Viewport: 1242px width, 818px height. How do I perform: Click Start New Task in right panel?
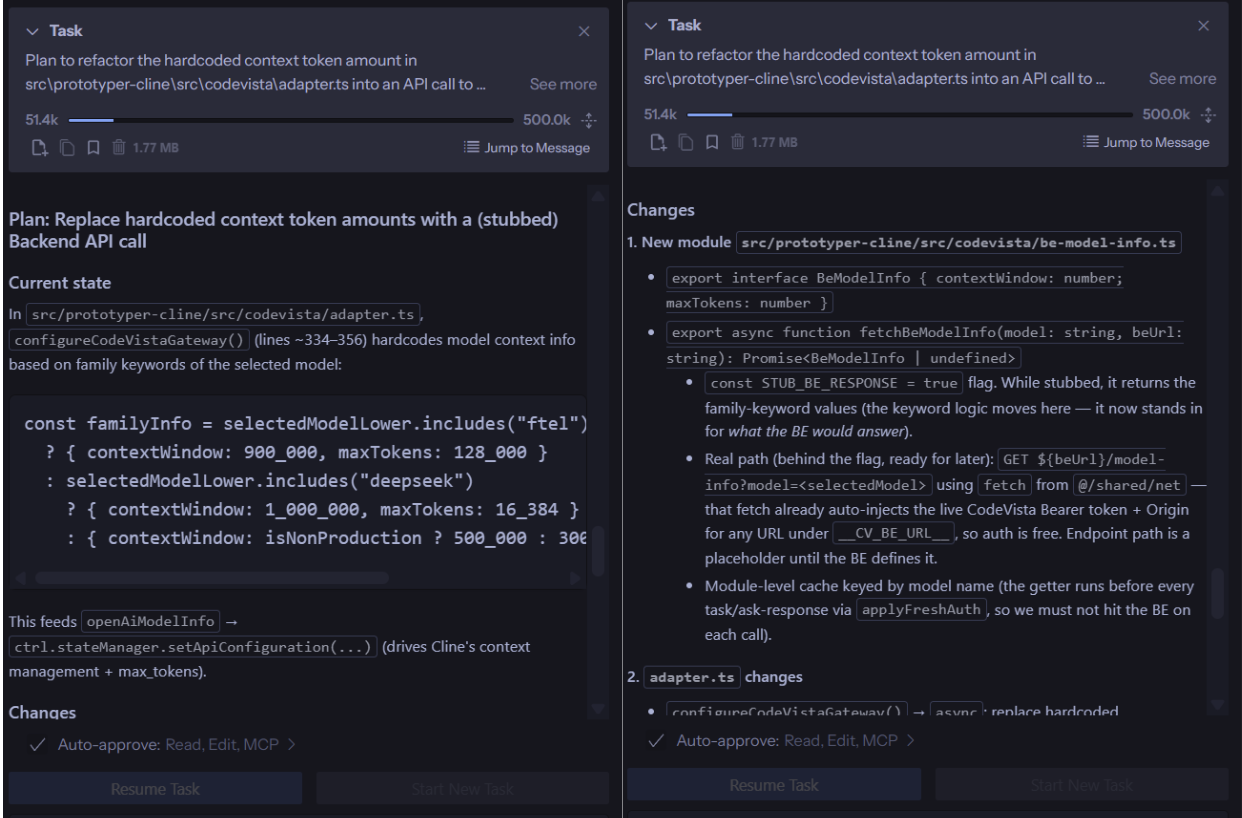1082,785
